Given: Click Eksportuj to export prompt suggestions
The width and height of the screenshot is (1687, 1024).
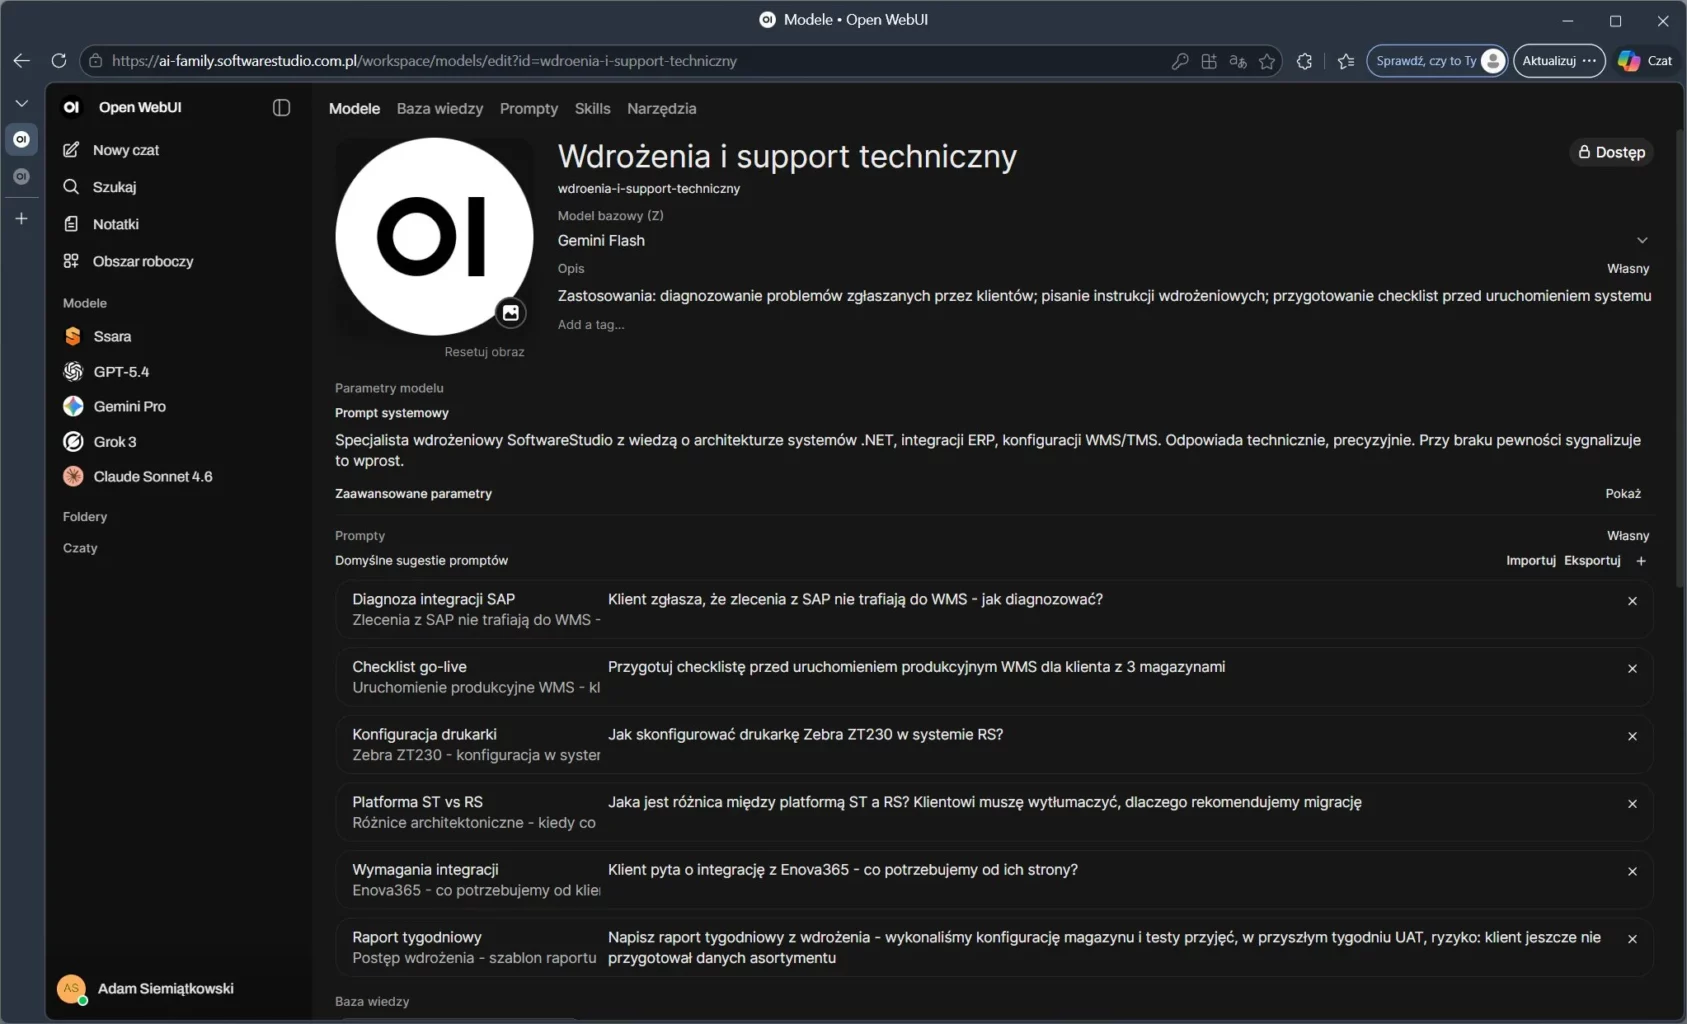Looking at the screenshot, I should pyautogui.click(x=1593, y=560).
